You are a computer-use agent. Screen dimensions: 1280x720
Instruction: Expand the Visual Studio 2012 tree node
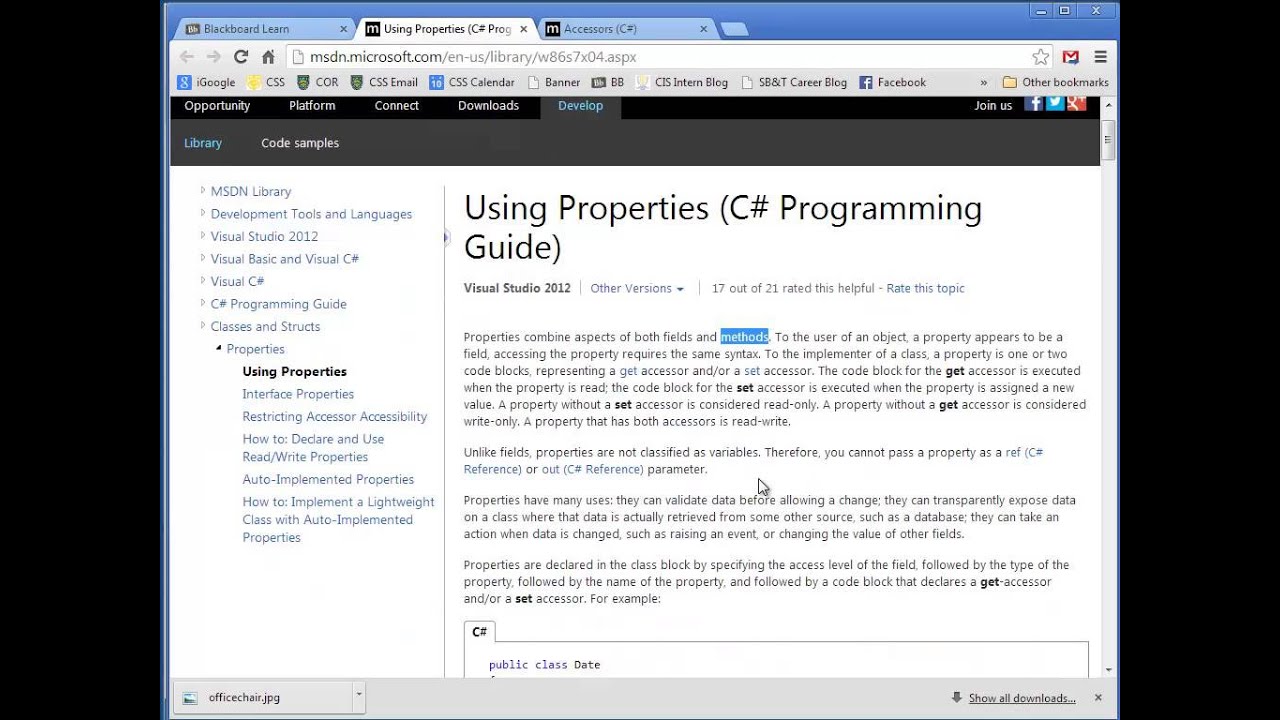[203, 235]
